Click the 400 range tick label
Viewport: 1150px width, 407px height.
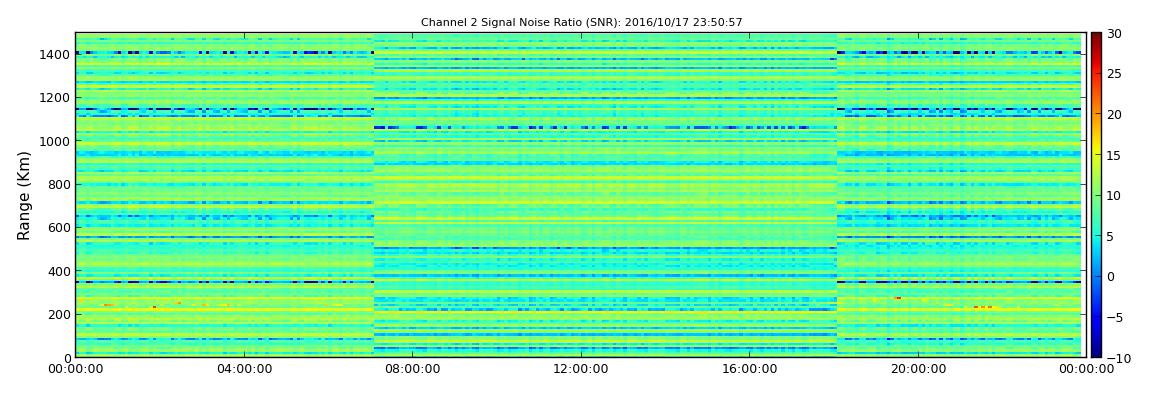[x=59, y=271]
